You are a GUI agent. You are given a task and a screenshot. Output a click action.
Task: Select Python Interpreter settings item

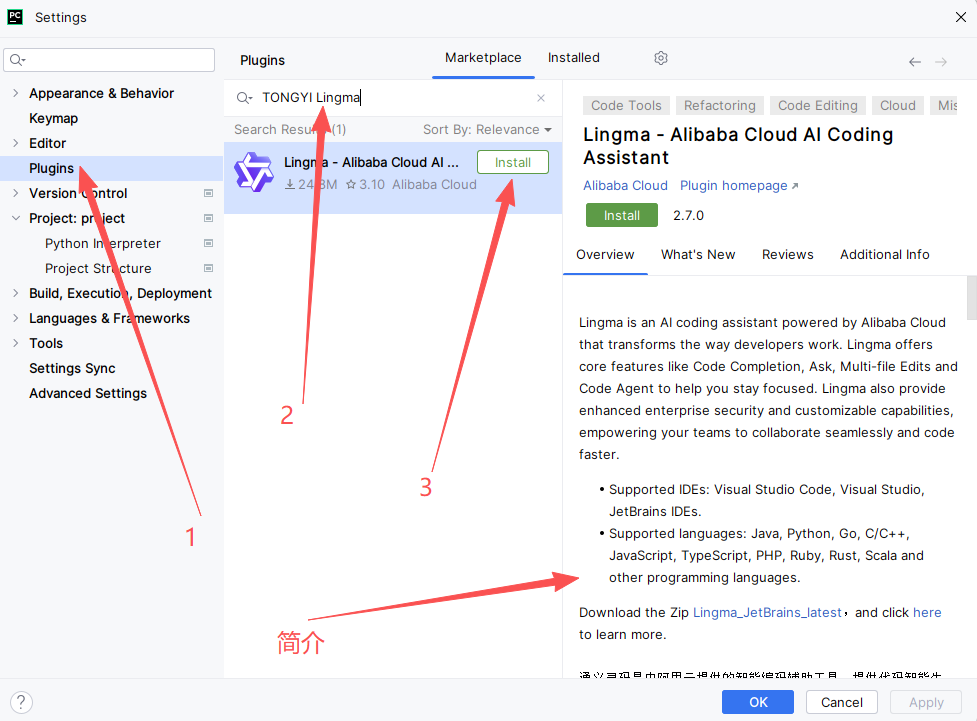click(103, 243)
